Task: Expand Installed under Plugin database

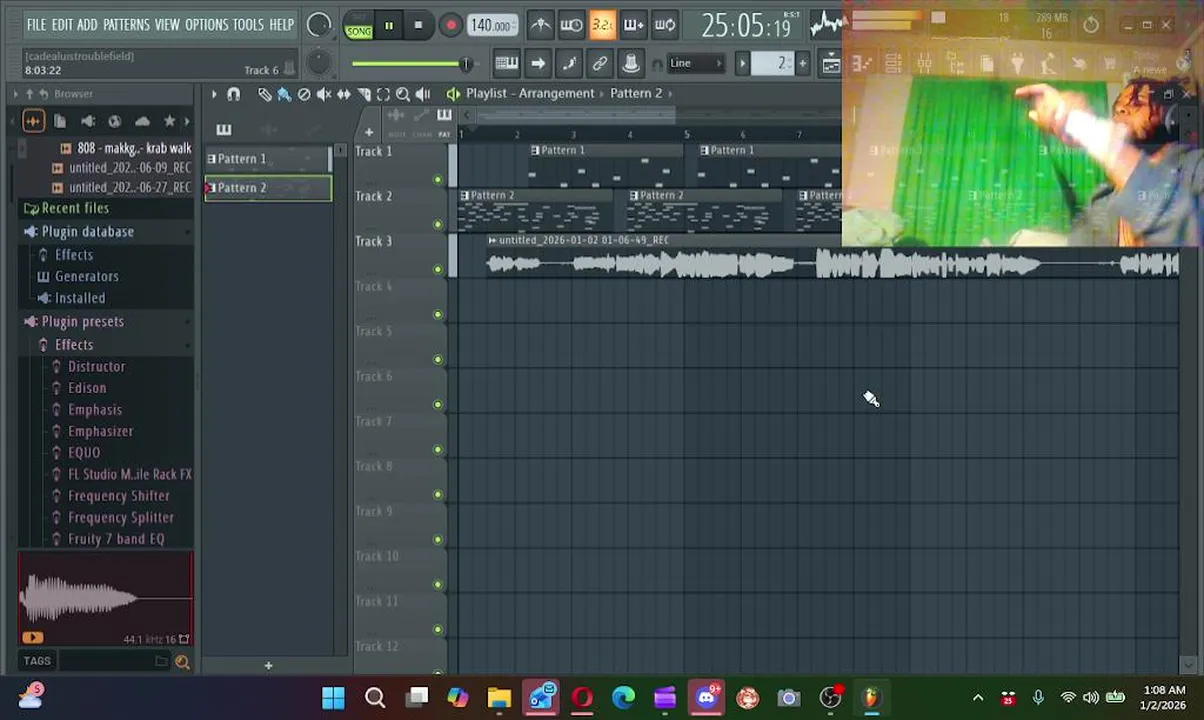Action: click(71, 298)
